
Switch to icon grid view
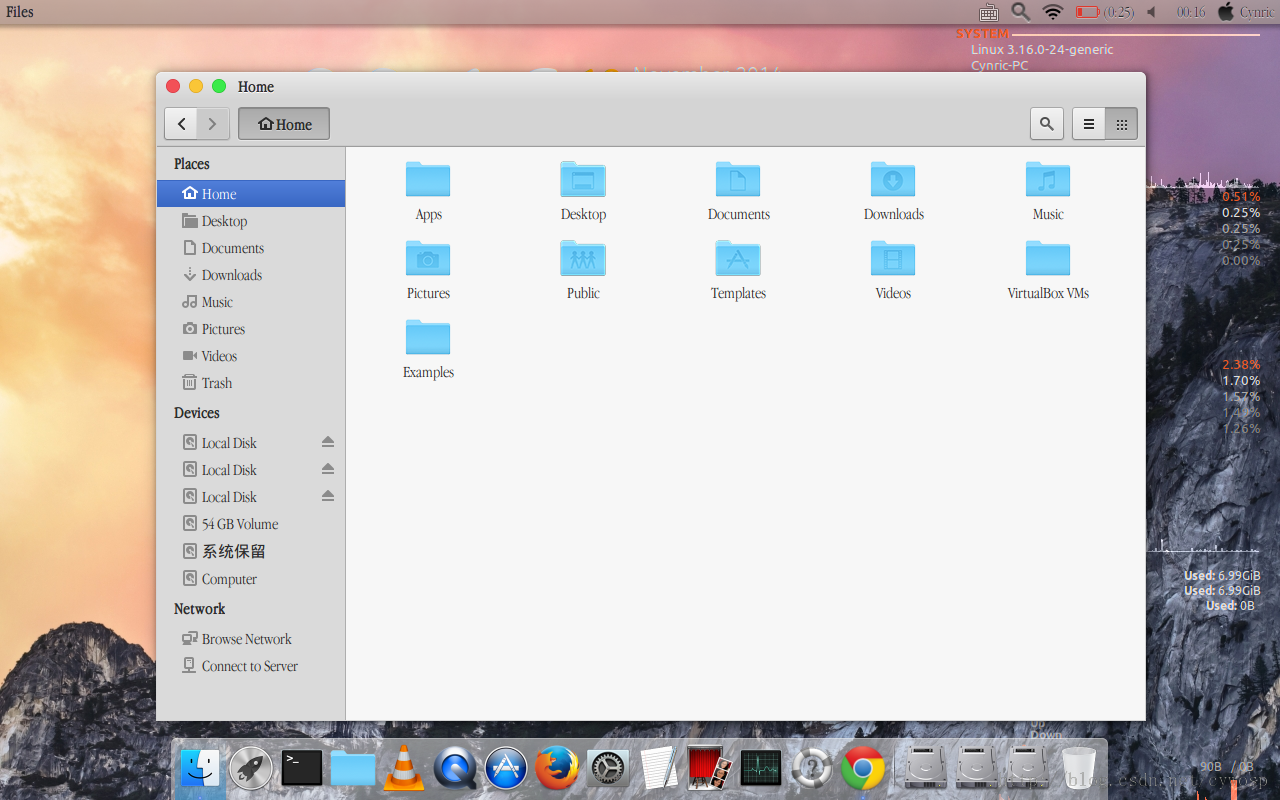coord(1121,124)
